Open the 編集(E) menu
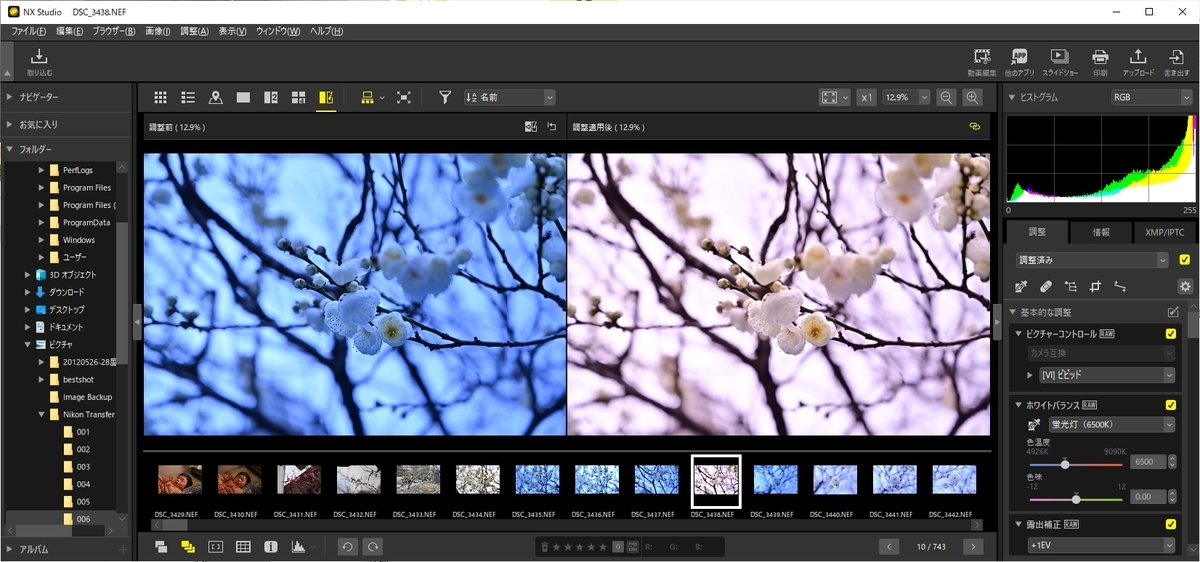This screenshot has width=1200, height=562. pyautogui.click(x=70, y=32)
